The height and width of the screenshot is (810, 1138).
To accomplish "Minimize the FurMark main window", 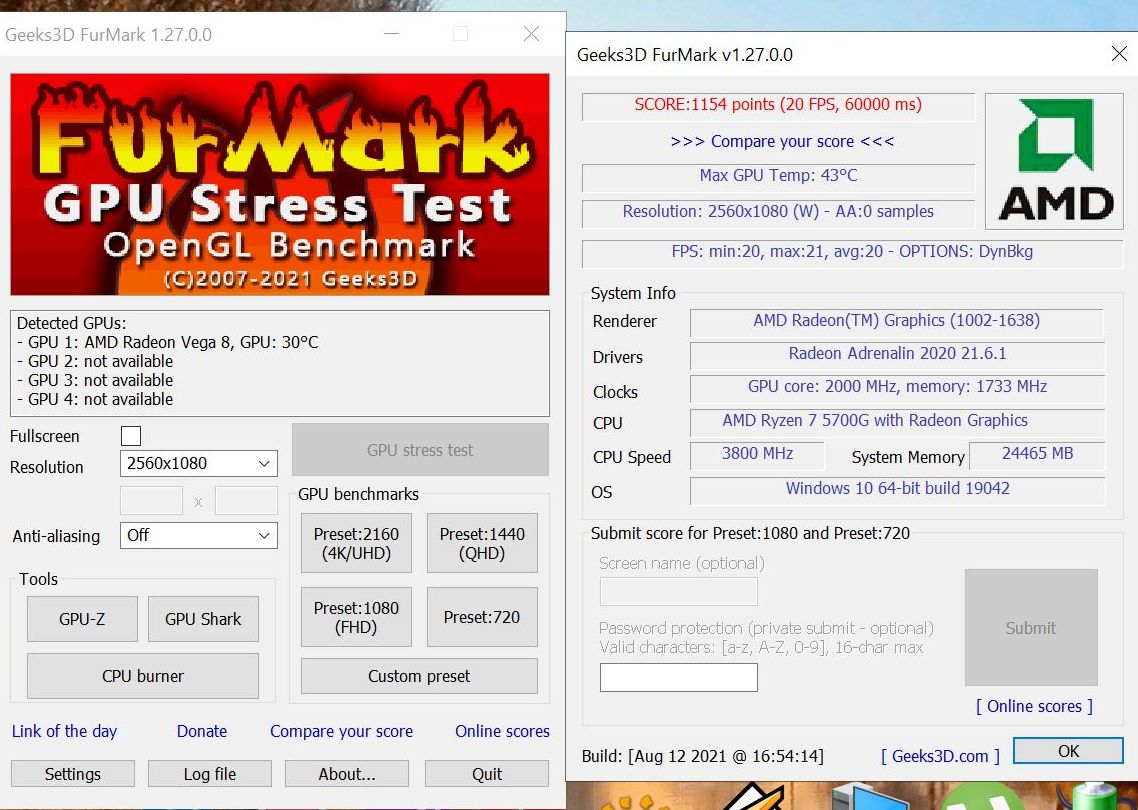I will 392,33.
